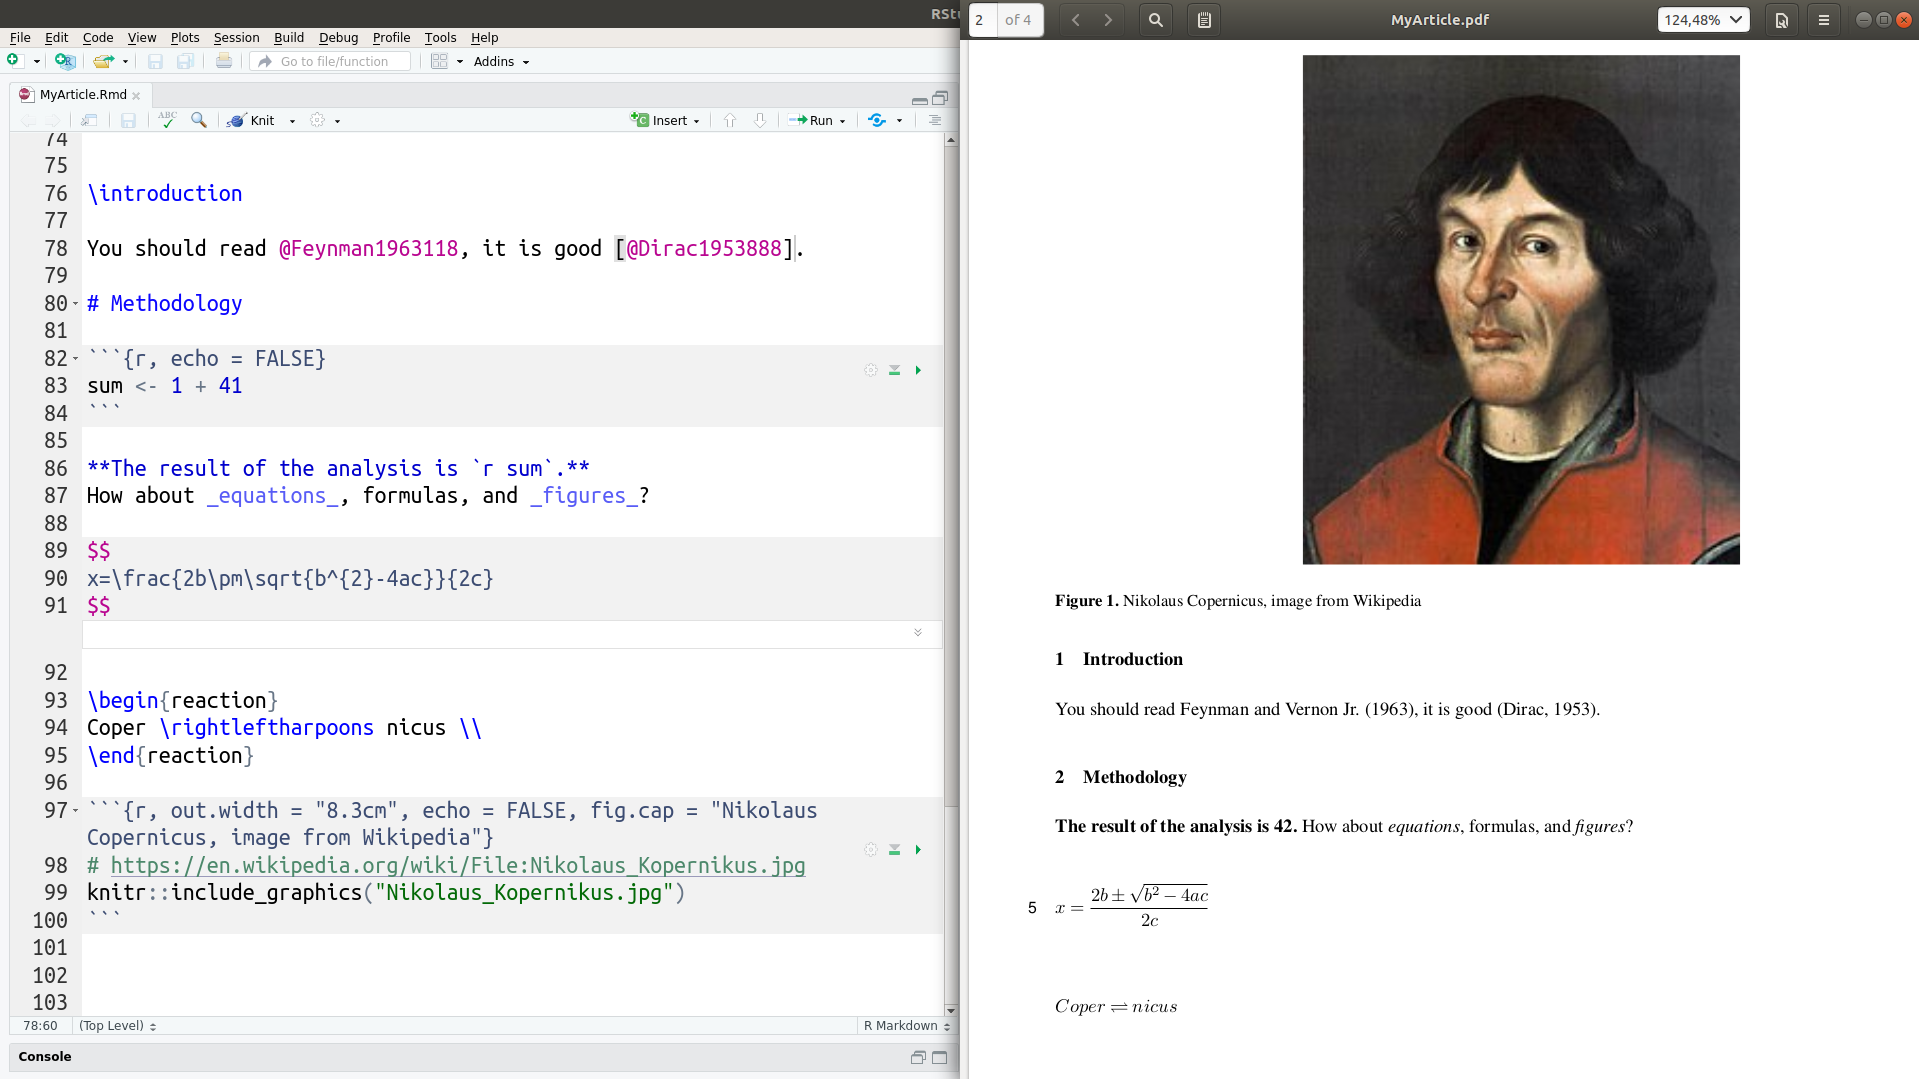Fold the Methodology section at line 80
This screenshot has width=1919, height=1079.
(x=75, y=304)
